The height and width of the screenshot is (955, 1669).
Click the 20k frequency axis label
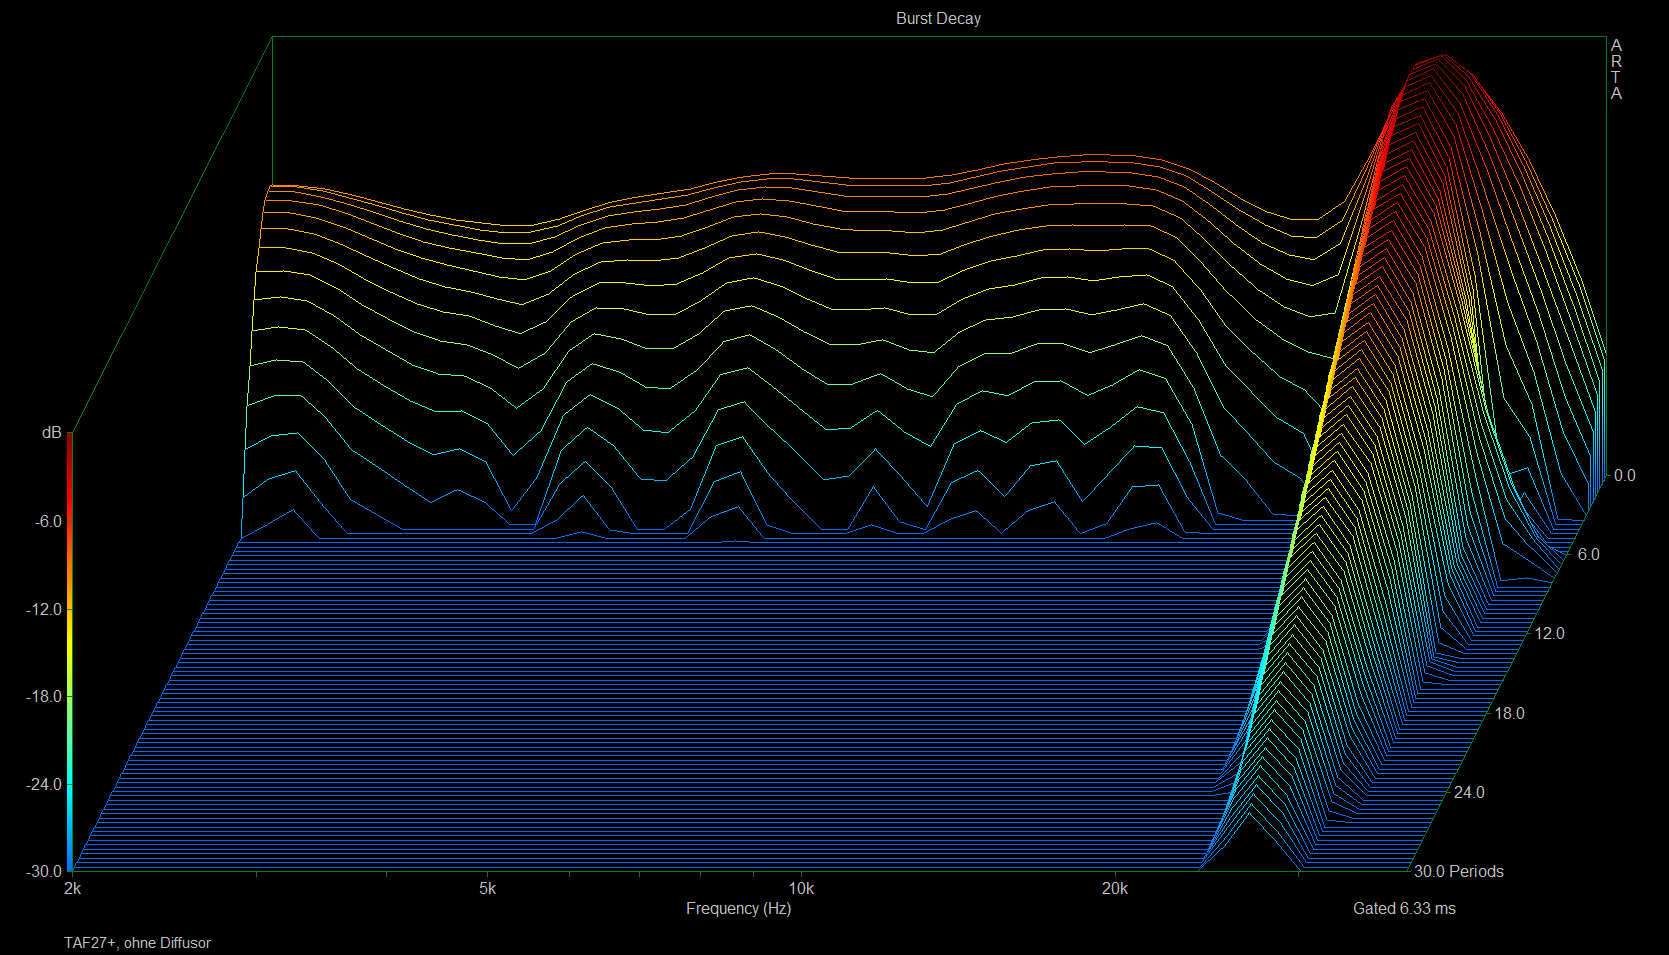pos(1114,888)
